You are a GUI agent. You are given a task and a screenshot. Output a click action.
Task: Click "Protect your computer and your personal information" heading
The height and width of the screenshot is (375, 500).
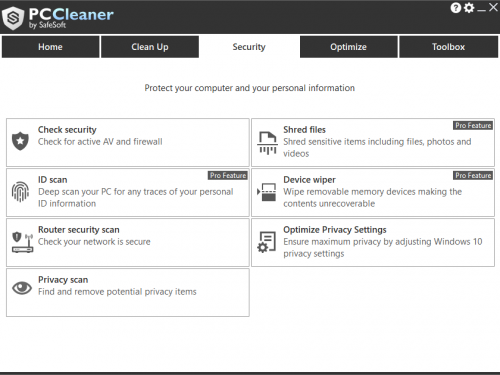(x=250, y=88)
